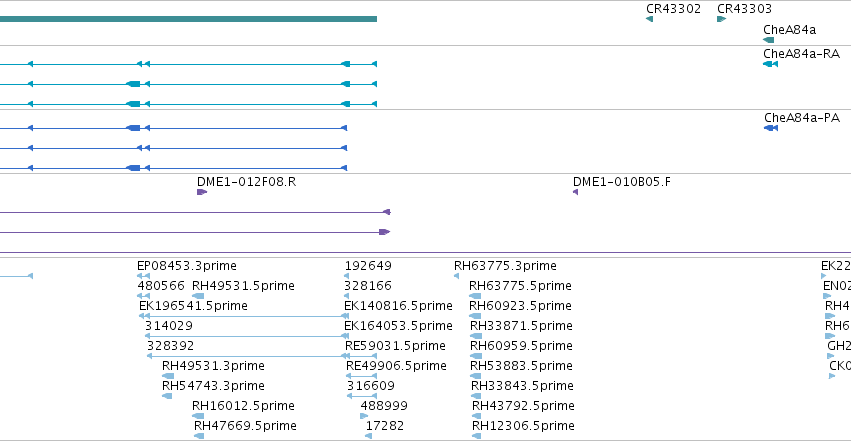Click the large teal gene bar

[188, 19]
